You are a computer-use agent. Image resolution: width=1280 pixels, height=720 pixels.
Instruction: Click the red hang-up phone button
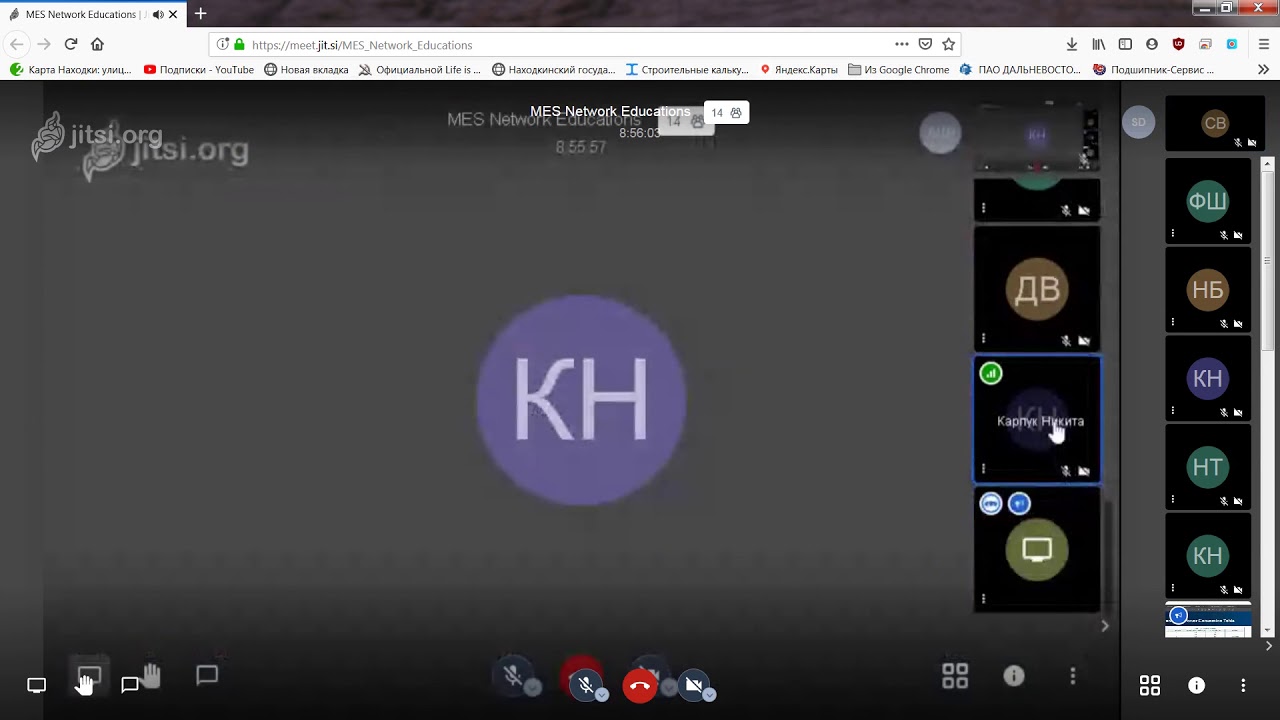[640, 685]
